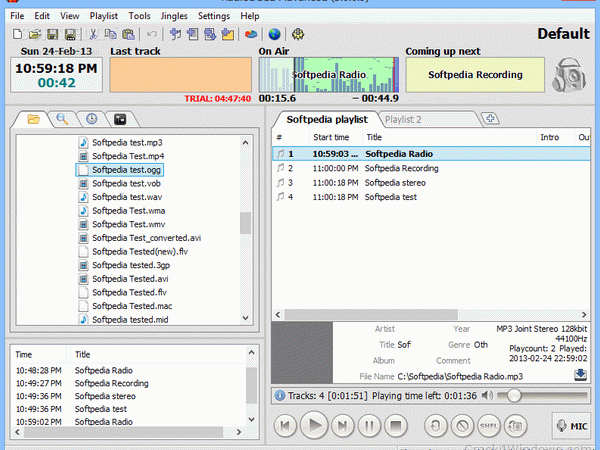
Task: Pause playback with the pause button
Action: point(369,426)
